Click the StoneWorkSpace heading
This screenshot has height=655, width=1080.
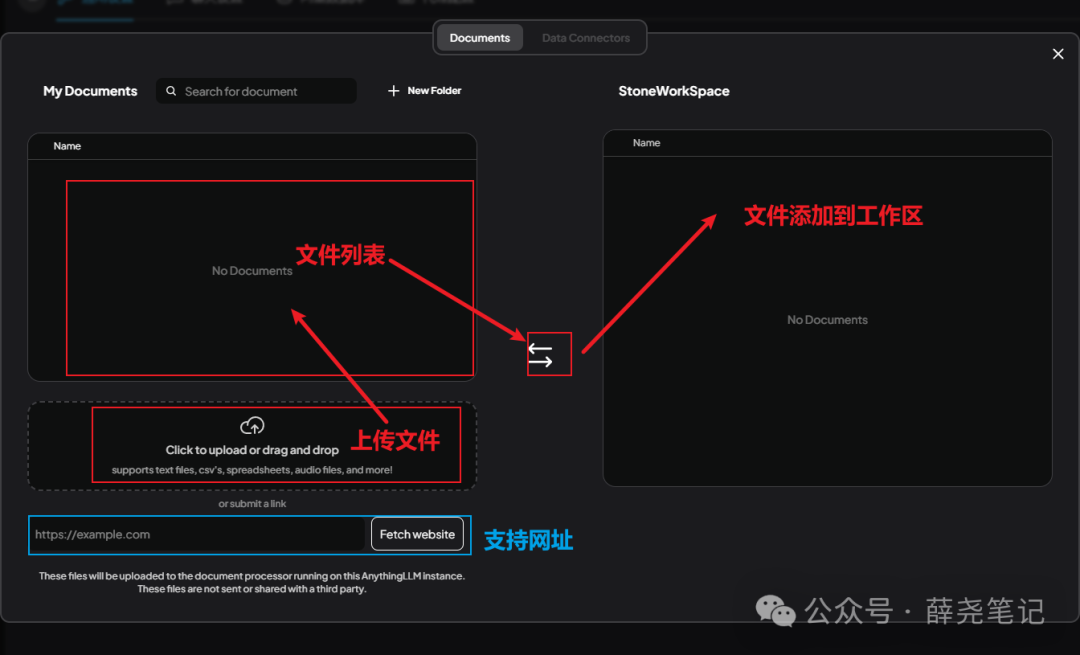pos(674,91)
